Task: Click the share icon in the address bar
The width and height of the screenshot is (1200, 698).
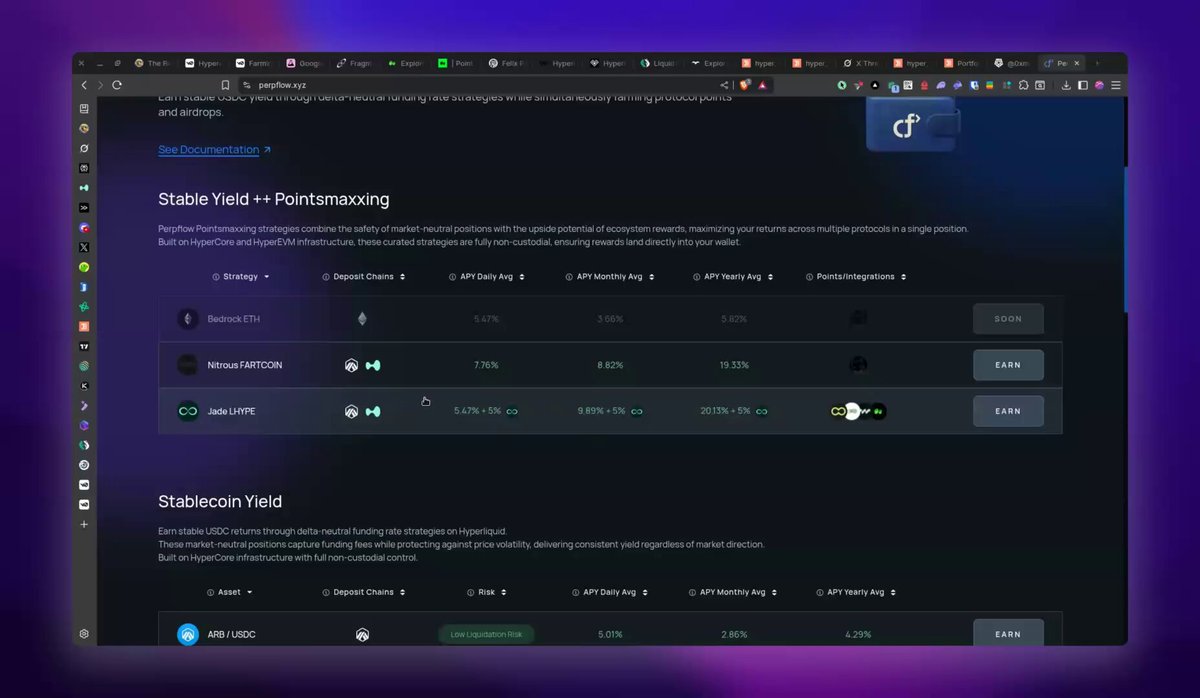Action: (x=724, y=85)
